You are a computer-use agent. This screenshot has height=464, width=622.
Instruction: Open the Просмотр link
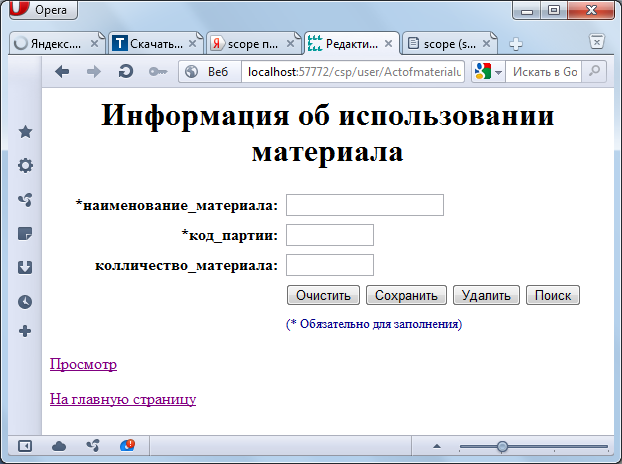click(x=83, y=364)
